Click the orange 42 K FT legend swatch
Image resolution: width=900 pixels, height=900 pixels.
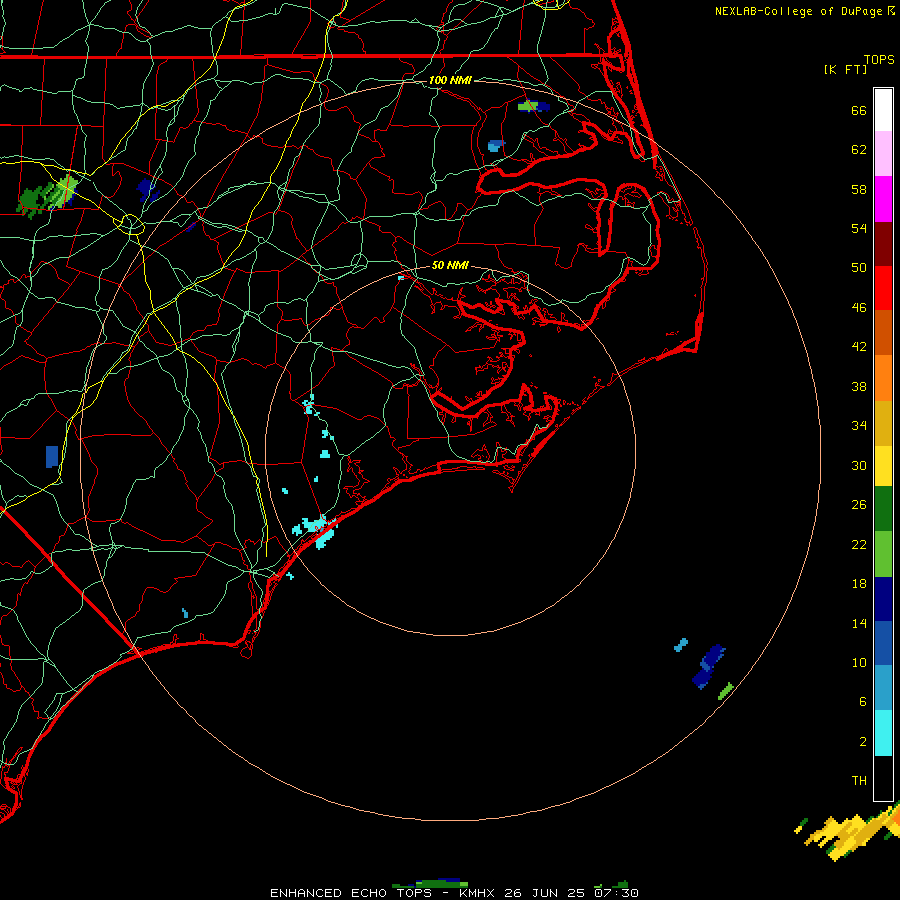tap(883, 378)
